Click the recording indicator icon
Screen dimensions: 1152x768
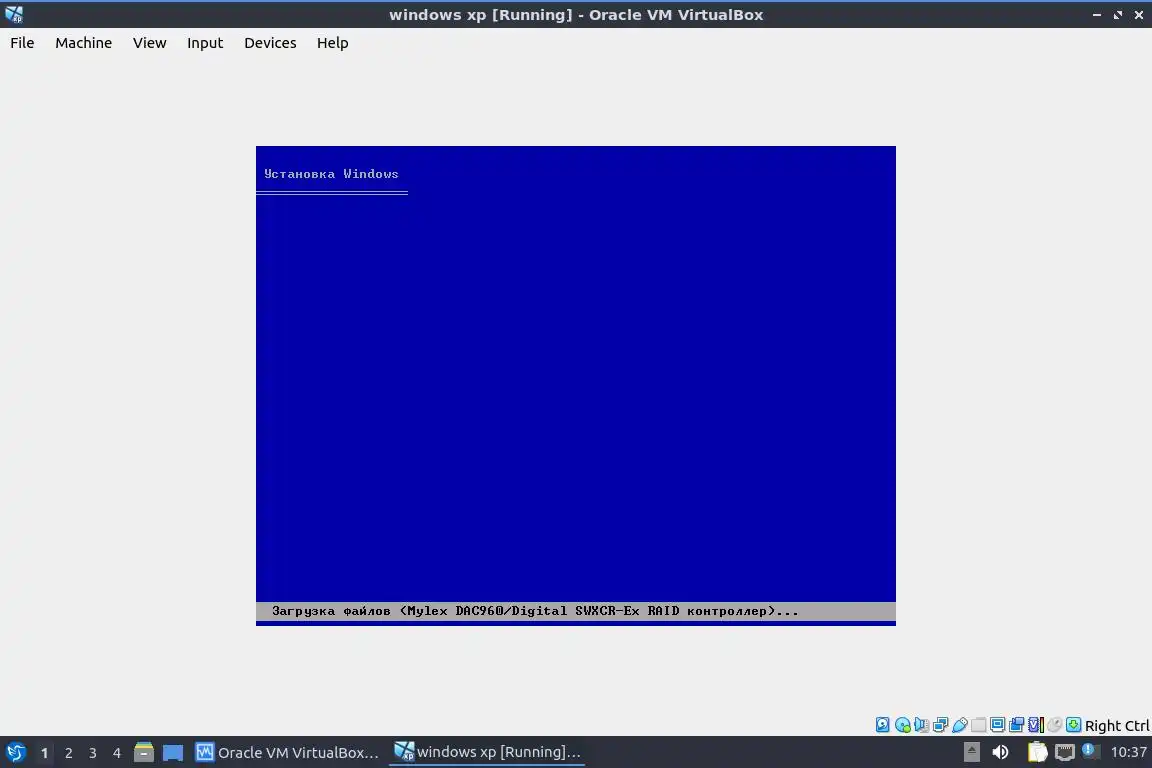[x=1016, y=725]
